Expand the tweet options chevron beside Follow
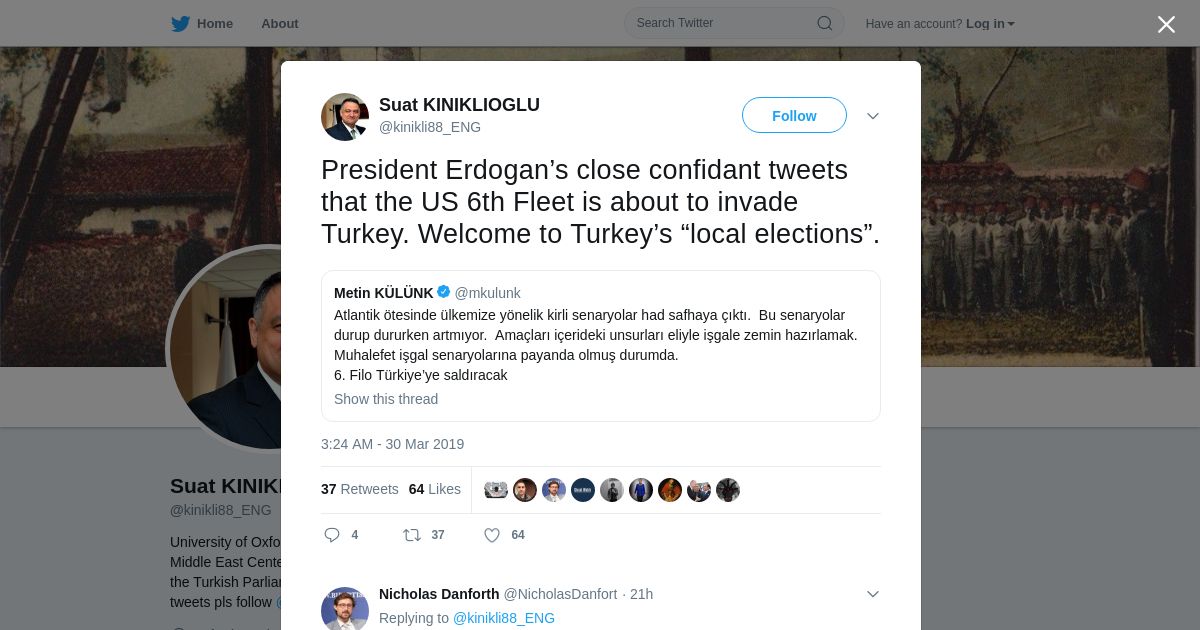This screenshot has width=1200, height=630. point(873,116)
